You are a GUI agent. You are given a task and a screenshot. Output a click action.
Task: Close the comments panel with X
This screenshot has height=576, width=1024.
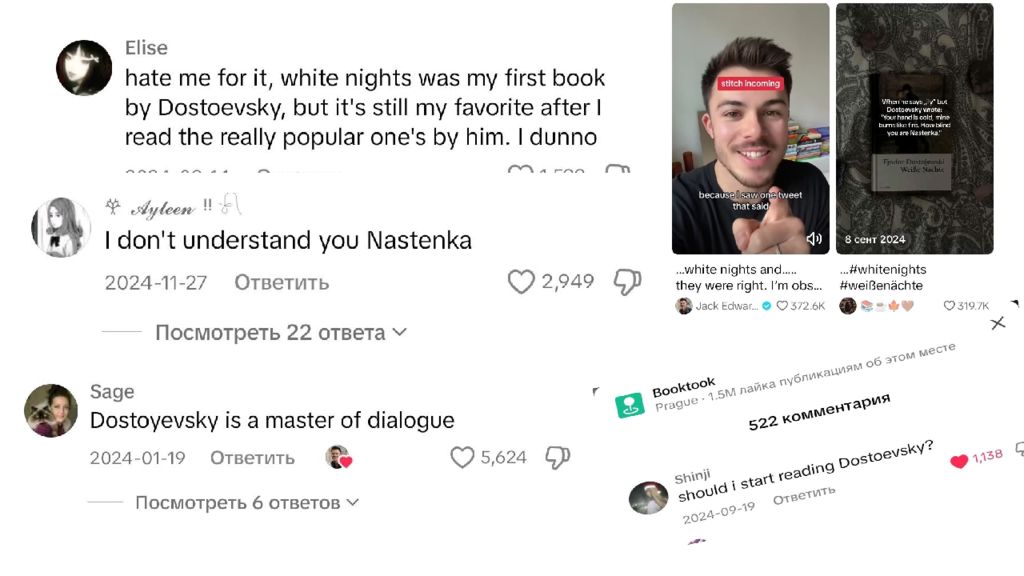tap(997, 323)
